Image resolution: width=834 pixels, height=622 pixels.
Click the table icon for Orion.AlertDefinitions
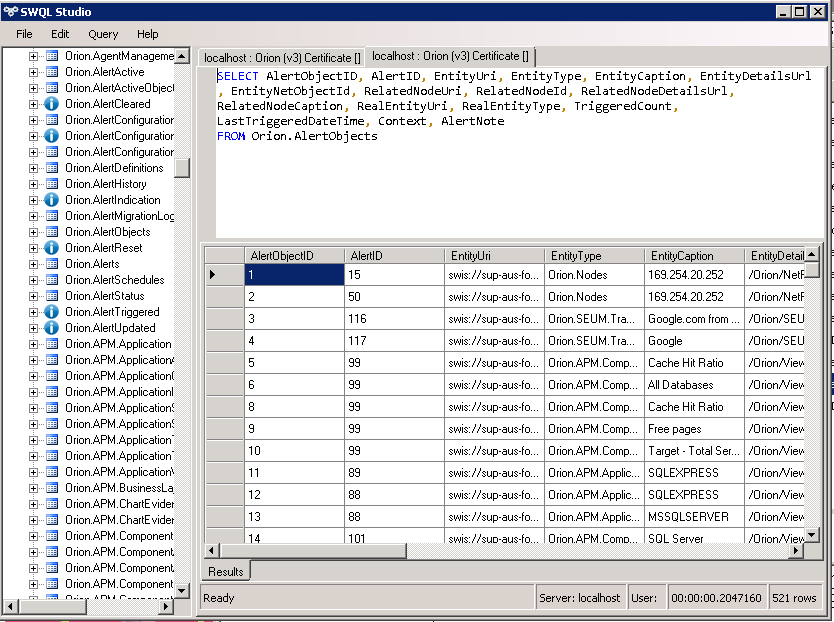coord(51,166)
